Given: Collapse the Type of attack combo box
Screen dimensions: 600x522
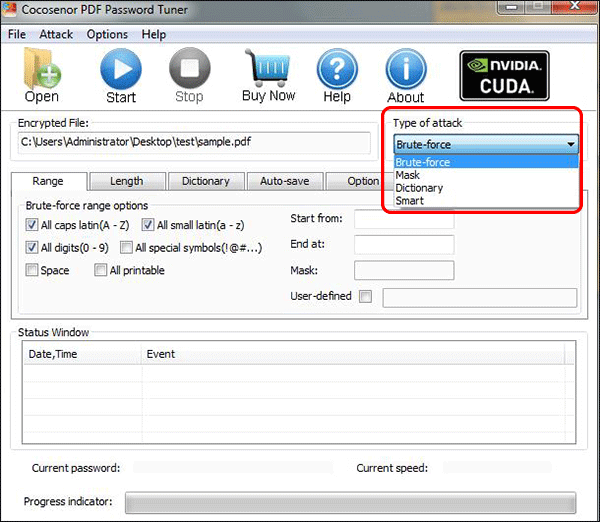Looking at the screenshot, I should 486,145.
